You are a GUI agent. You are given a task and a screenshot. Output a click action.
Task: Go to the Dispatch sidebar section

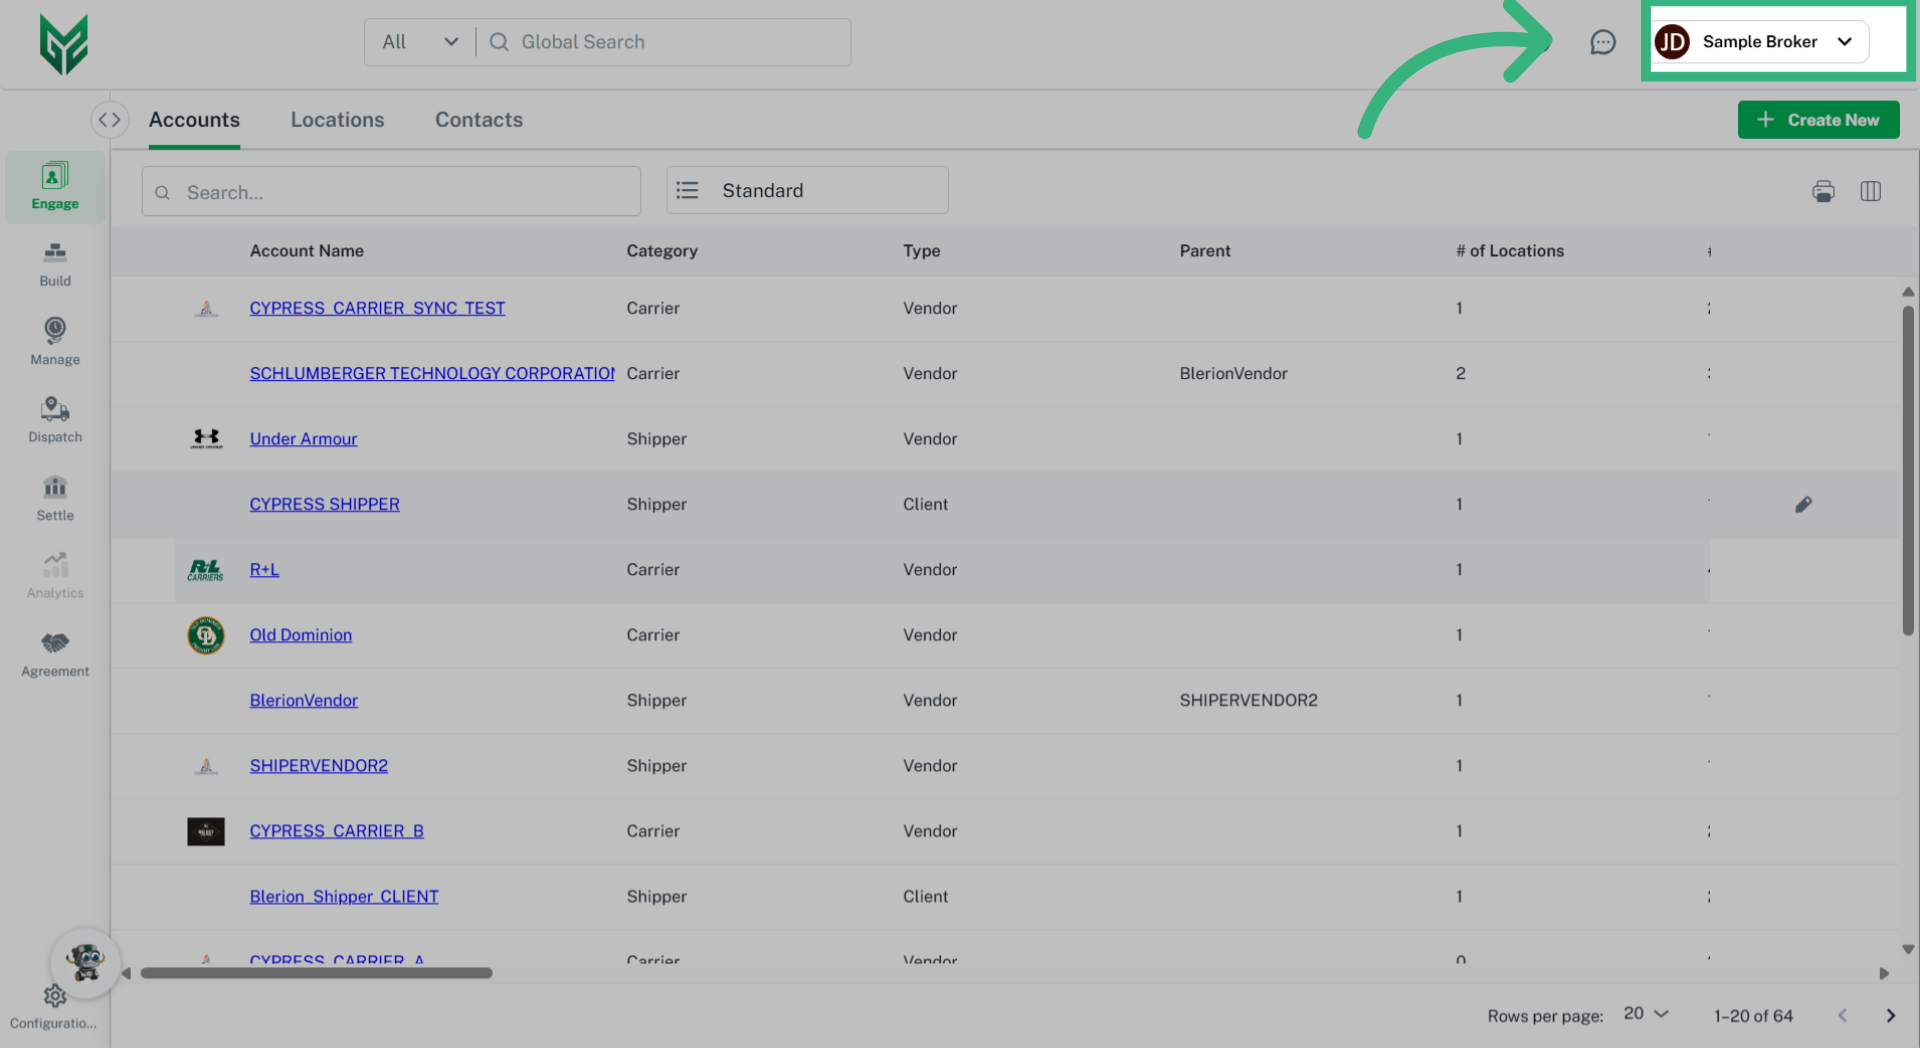point(55,421)
